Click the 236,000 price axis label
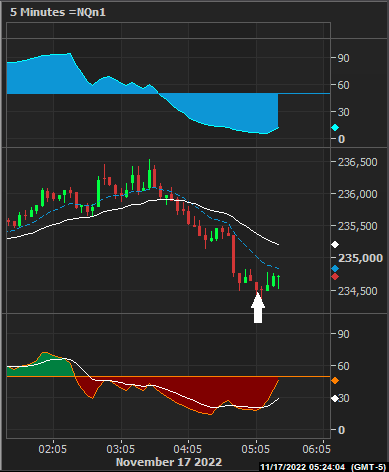The height and width of the screenshot is (472, 389). tap(358, 194)
